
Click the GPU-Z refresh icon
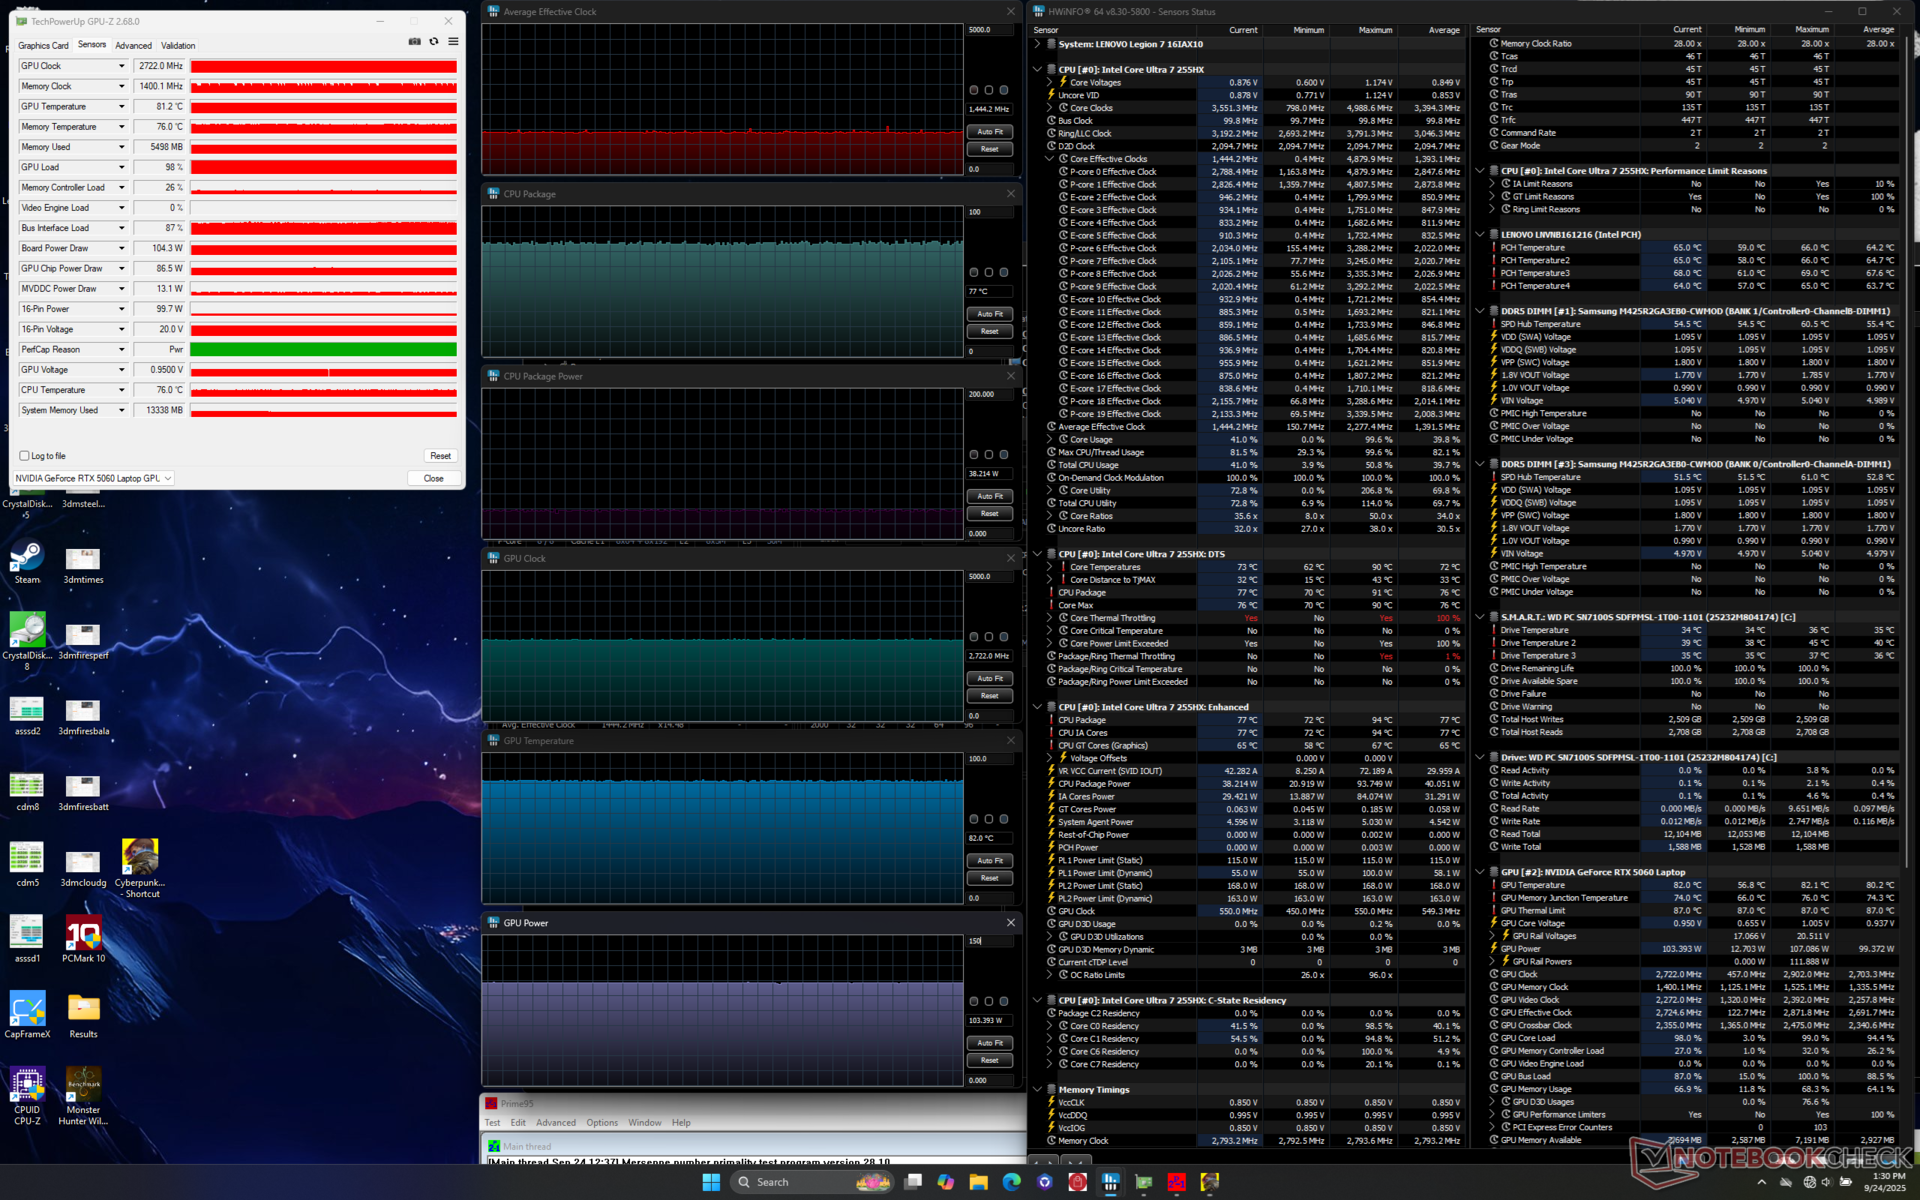(434, 42)
